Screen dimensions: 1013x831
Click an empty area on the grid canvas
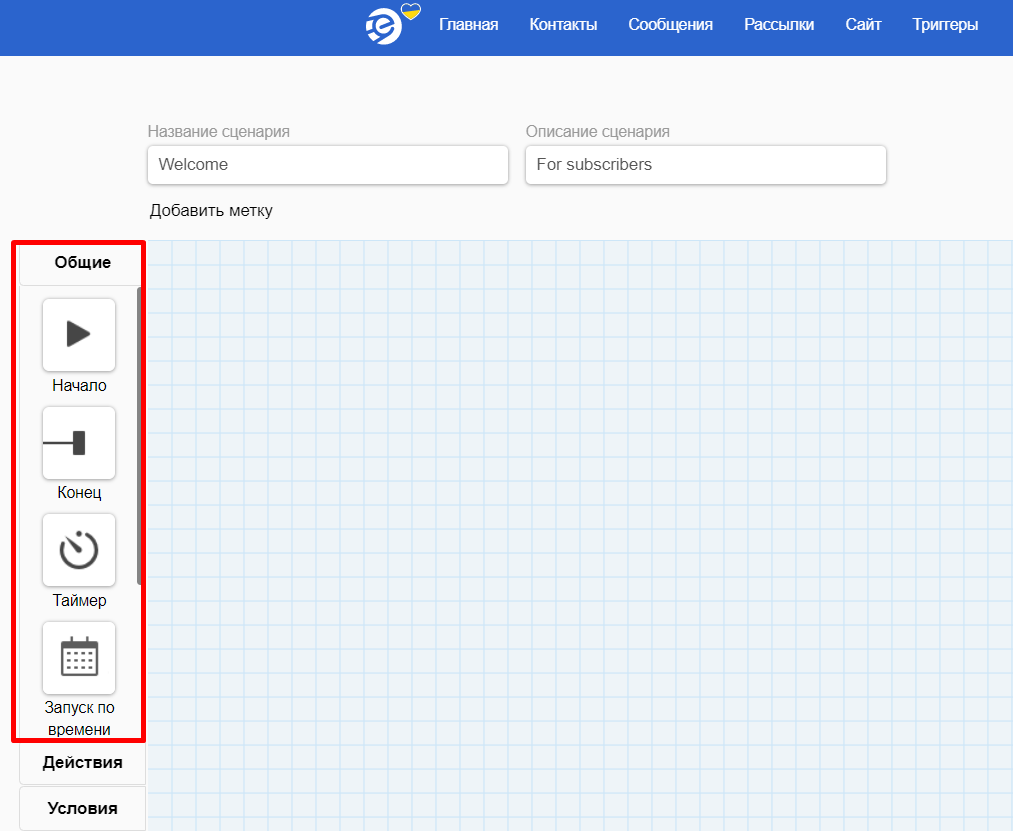(580, 530)
